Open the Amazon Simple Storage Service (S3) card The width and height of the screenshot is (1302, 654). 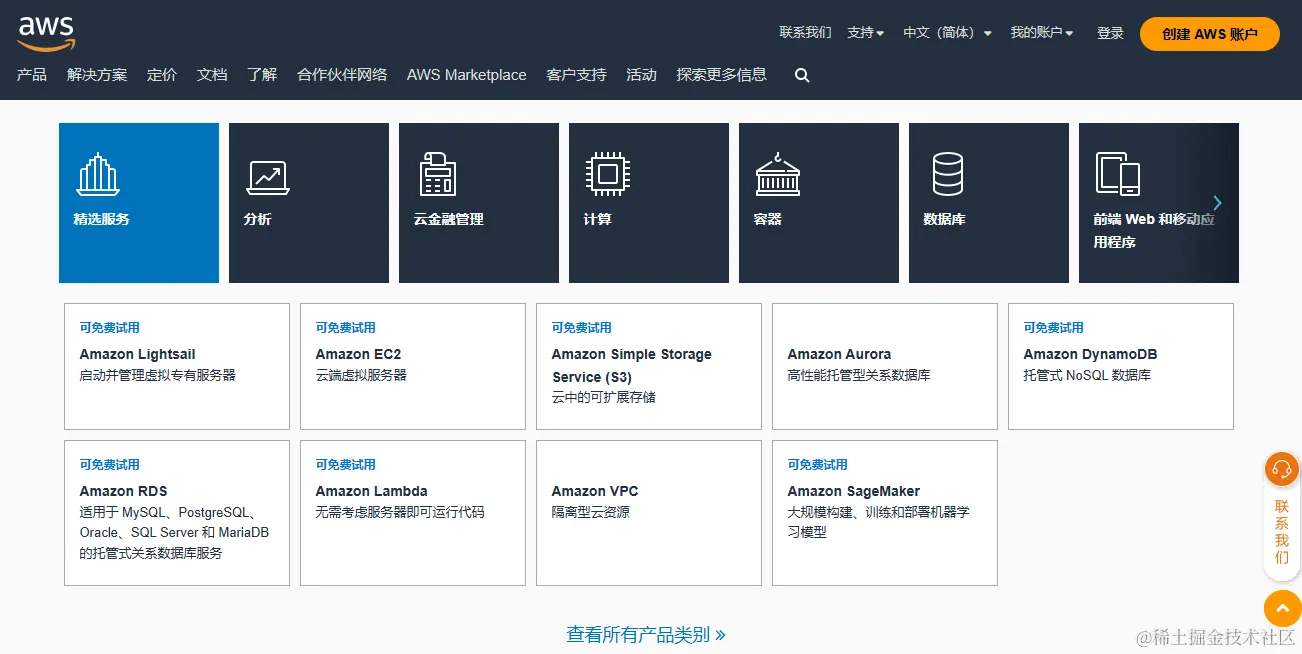point(649,366)
